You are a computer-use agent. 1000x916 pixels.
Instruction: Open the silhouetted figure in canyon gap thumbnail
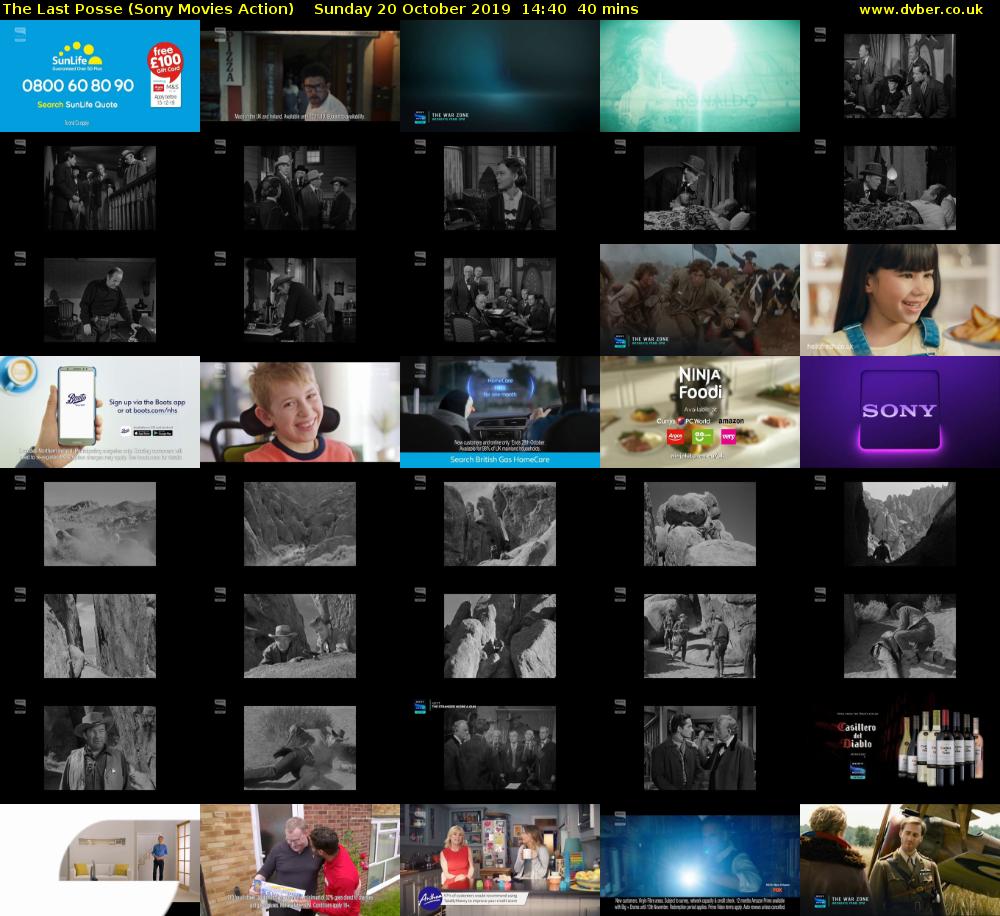click(900, 524)
